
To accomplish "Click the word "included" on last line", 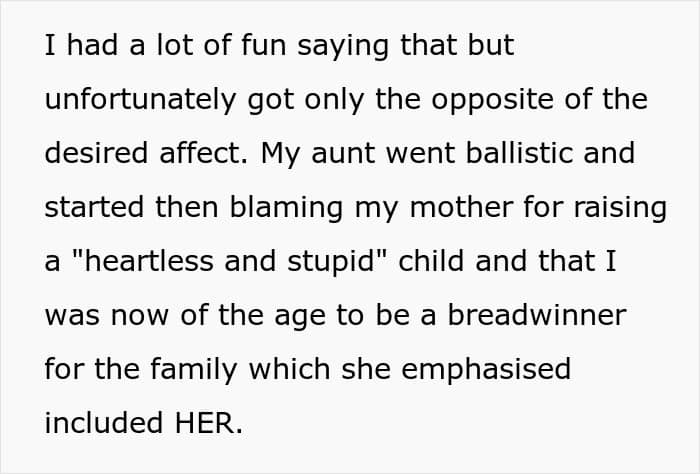I will pyautogui.click(x=104, y=423).
